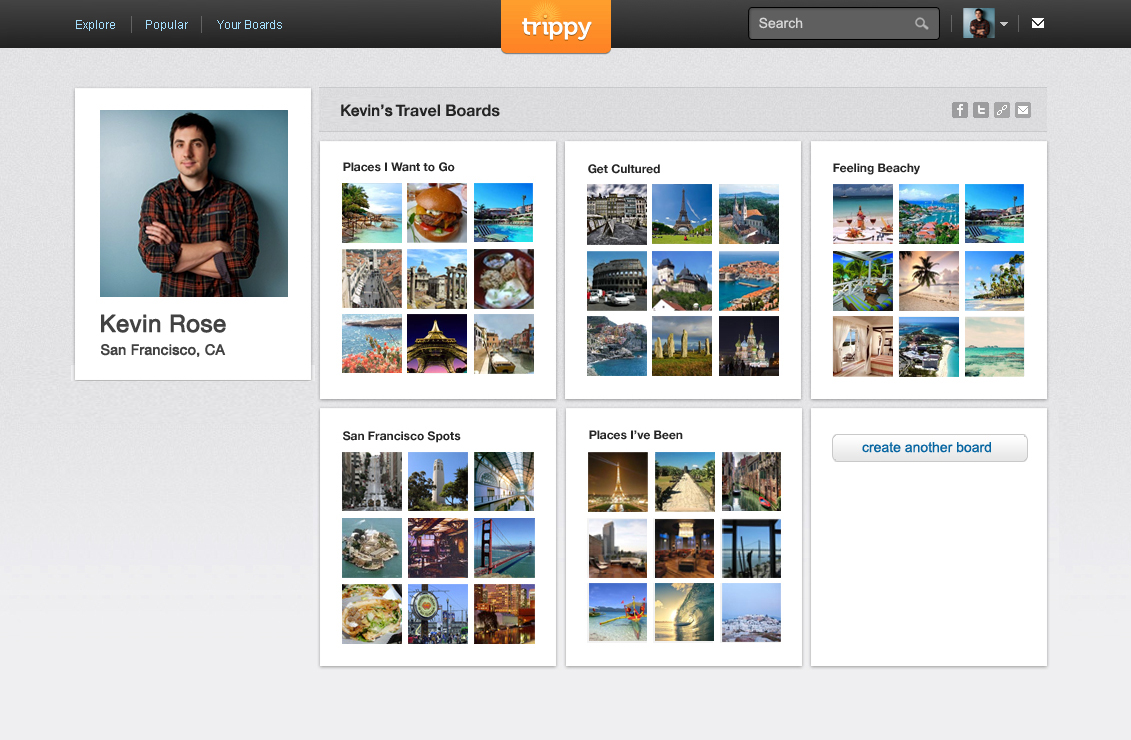Click the user avatar in the top bar
This screenshot has width=1131, height=740.
977,24
